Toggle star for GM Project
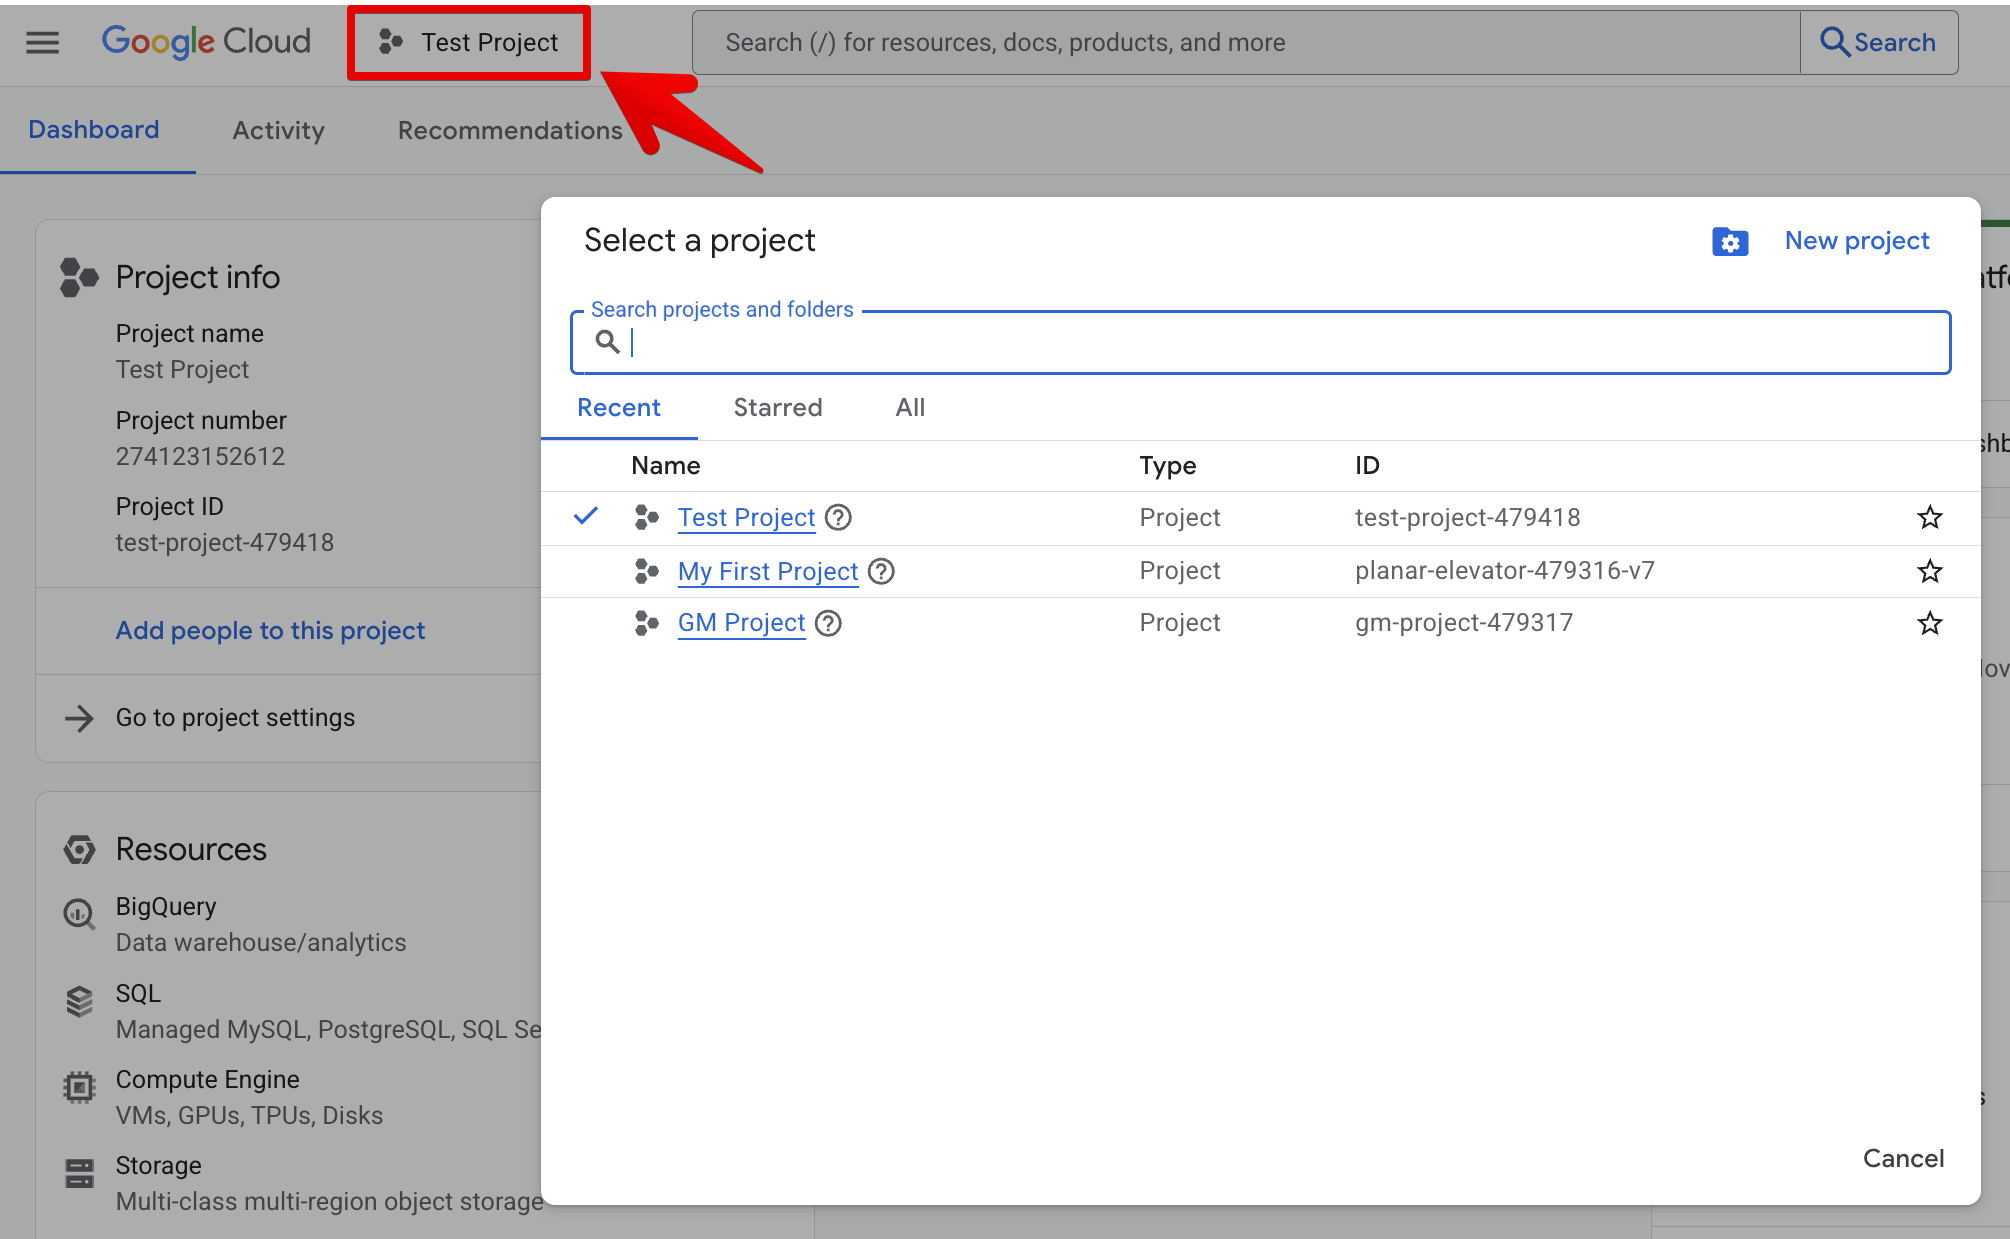The width and height of the screenshot is (2010, 1239). coord(1929,623)
